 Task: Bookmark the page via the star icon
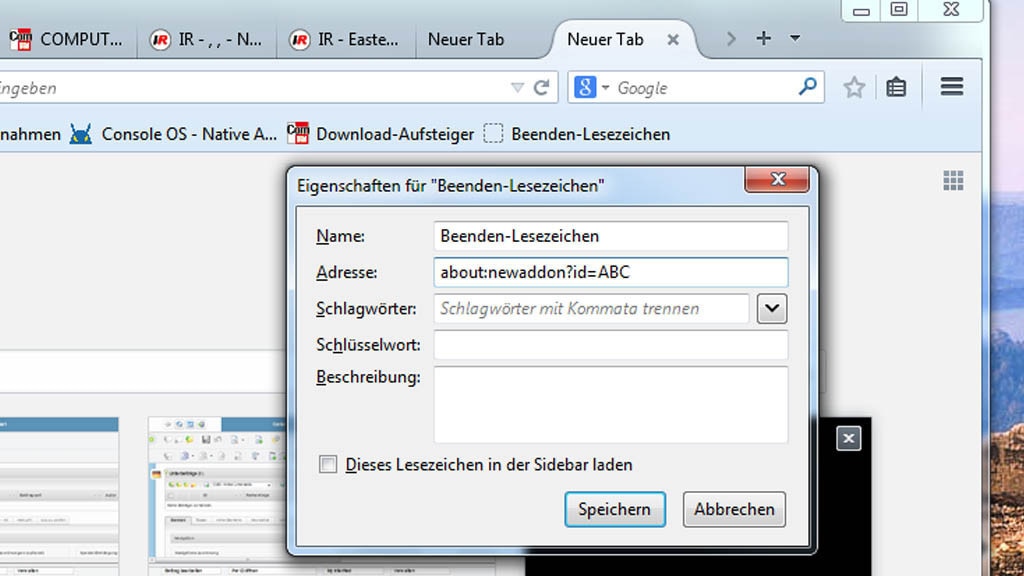click(x=853, y=87)
